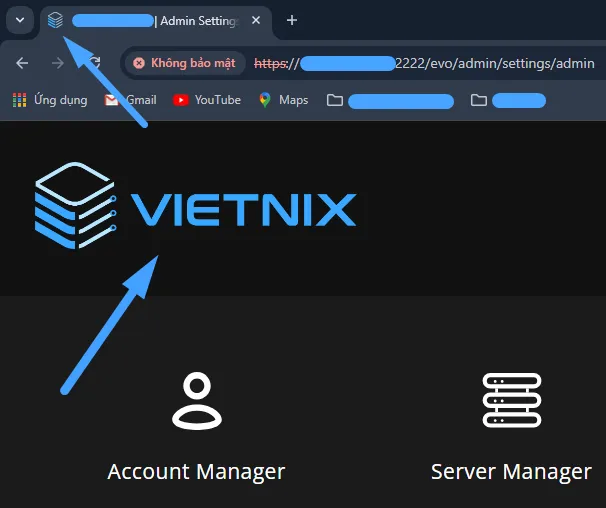Open the second bookmarks folder
Viewport: 606px width, 508px height.
(508, 101)
